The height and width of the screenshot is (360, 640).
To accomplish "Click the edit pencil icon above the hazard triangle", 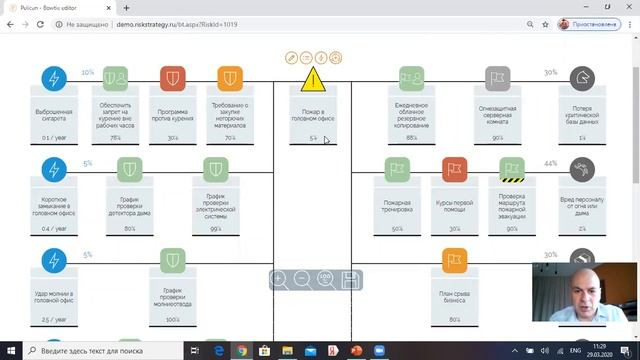I will (291, 58).
